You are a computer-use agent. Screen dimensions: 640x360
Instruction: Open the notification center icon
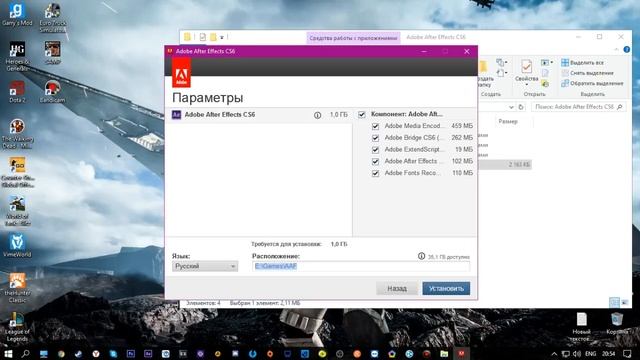coord(627,353)
